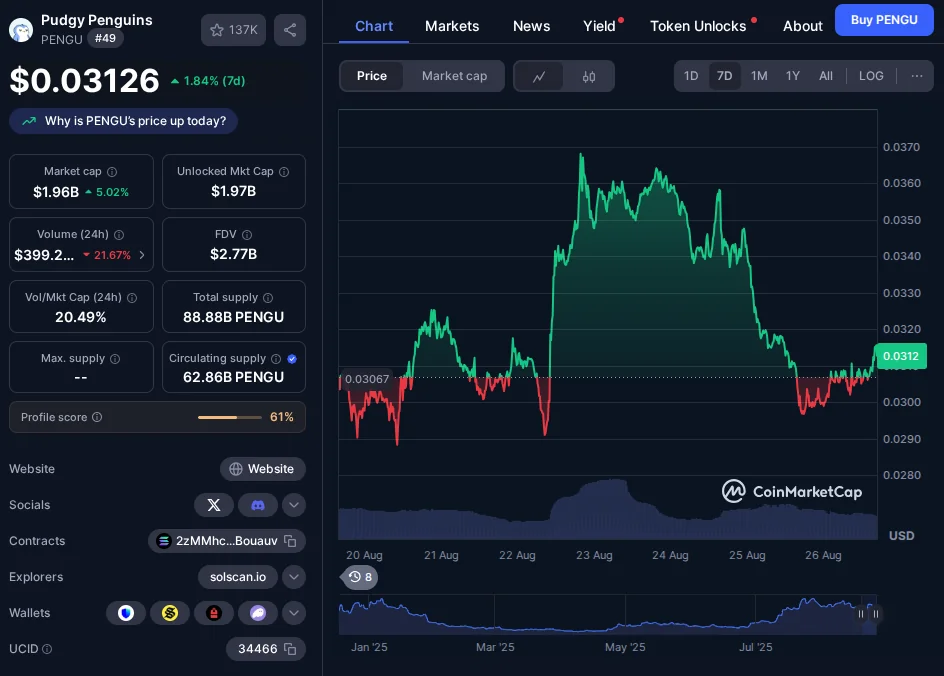Click the mini overview chart near Mar '25
This screenshot has width=944, height=676.
pyautogui.click(x=495, y=615)
